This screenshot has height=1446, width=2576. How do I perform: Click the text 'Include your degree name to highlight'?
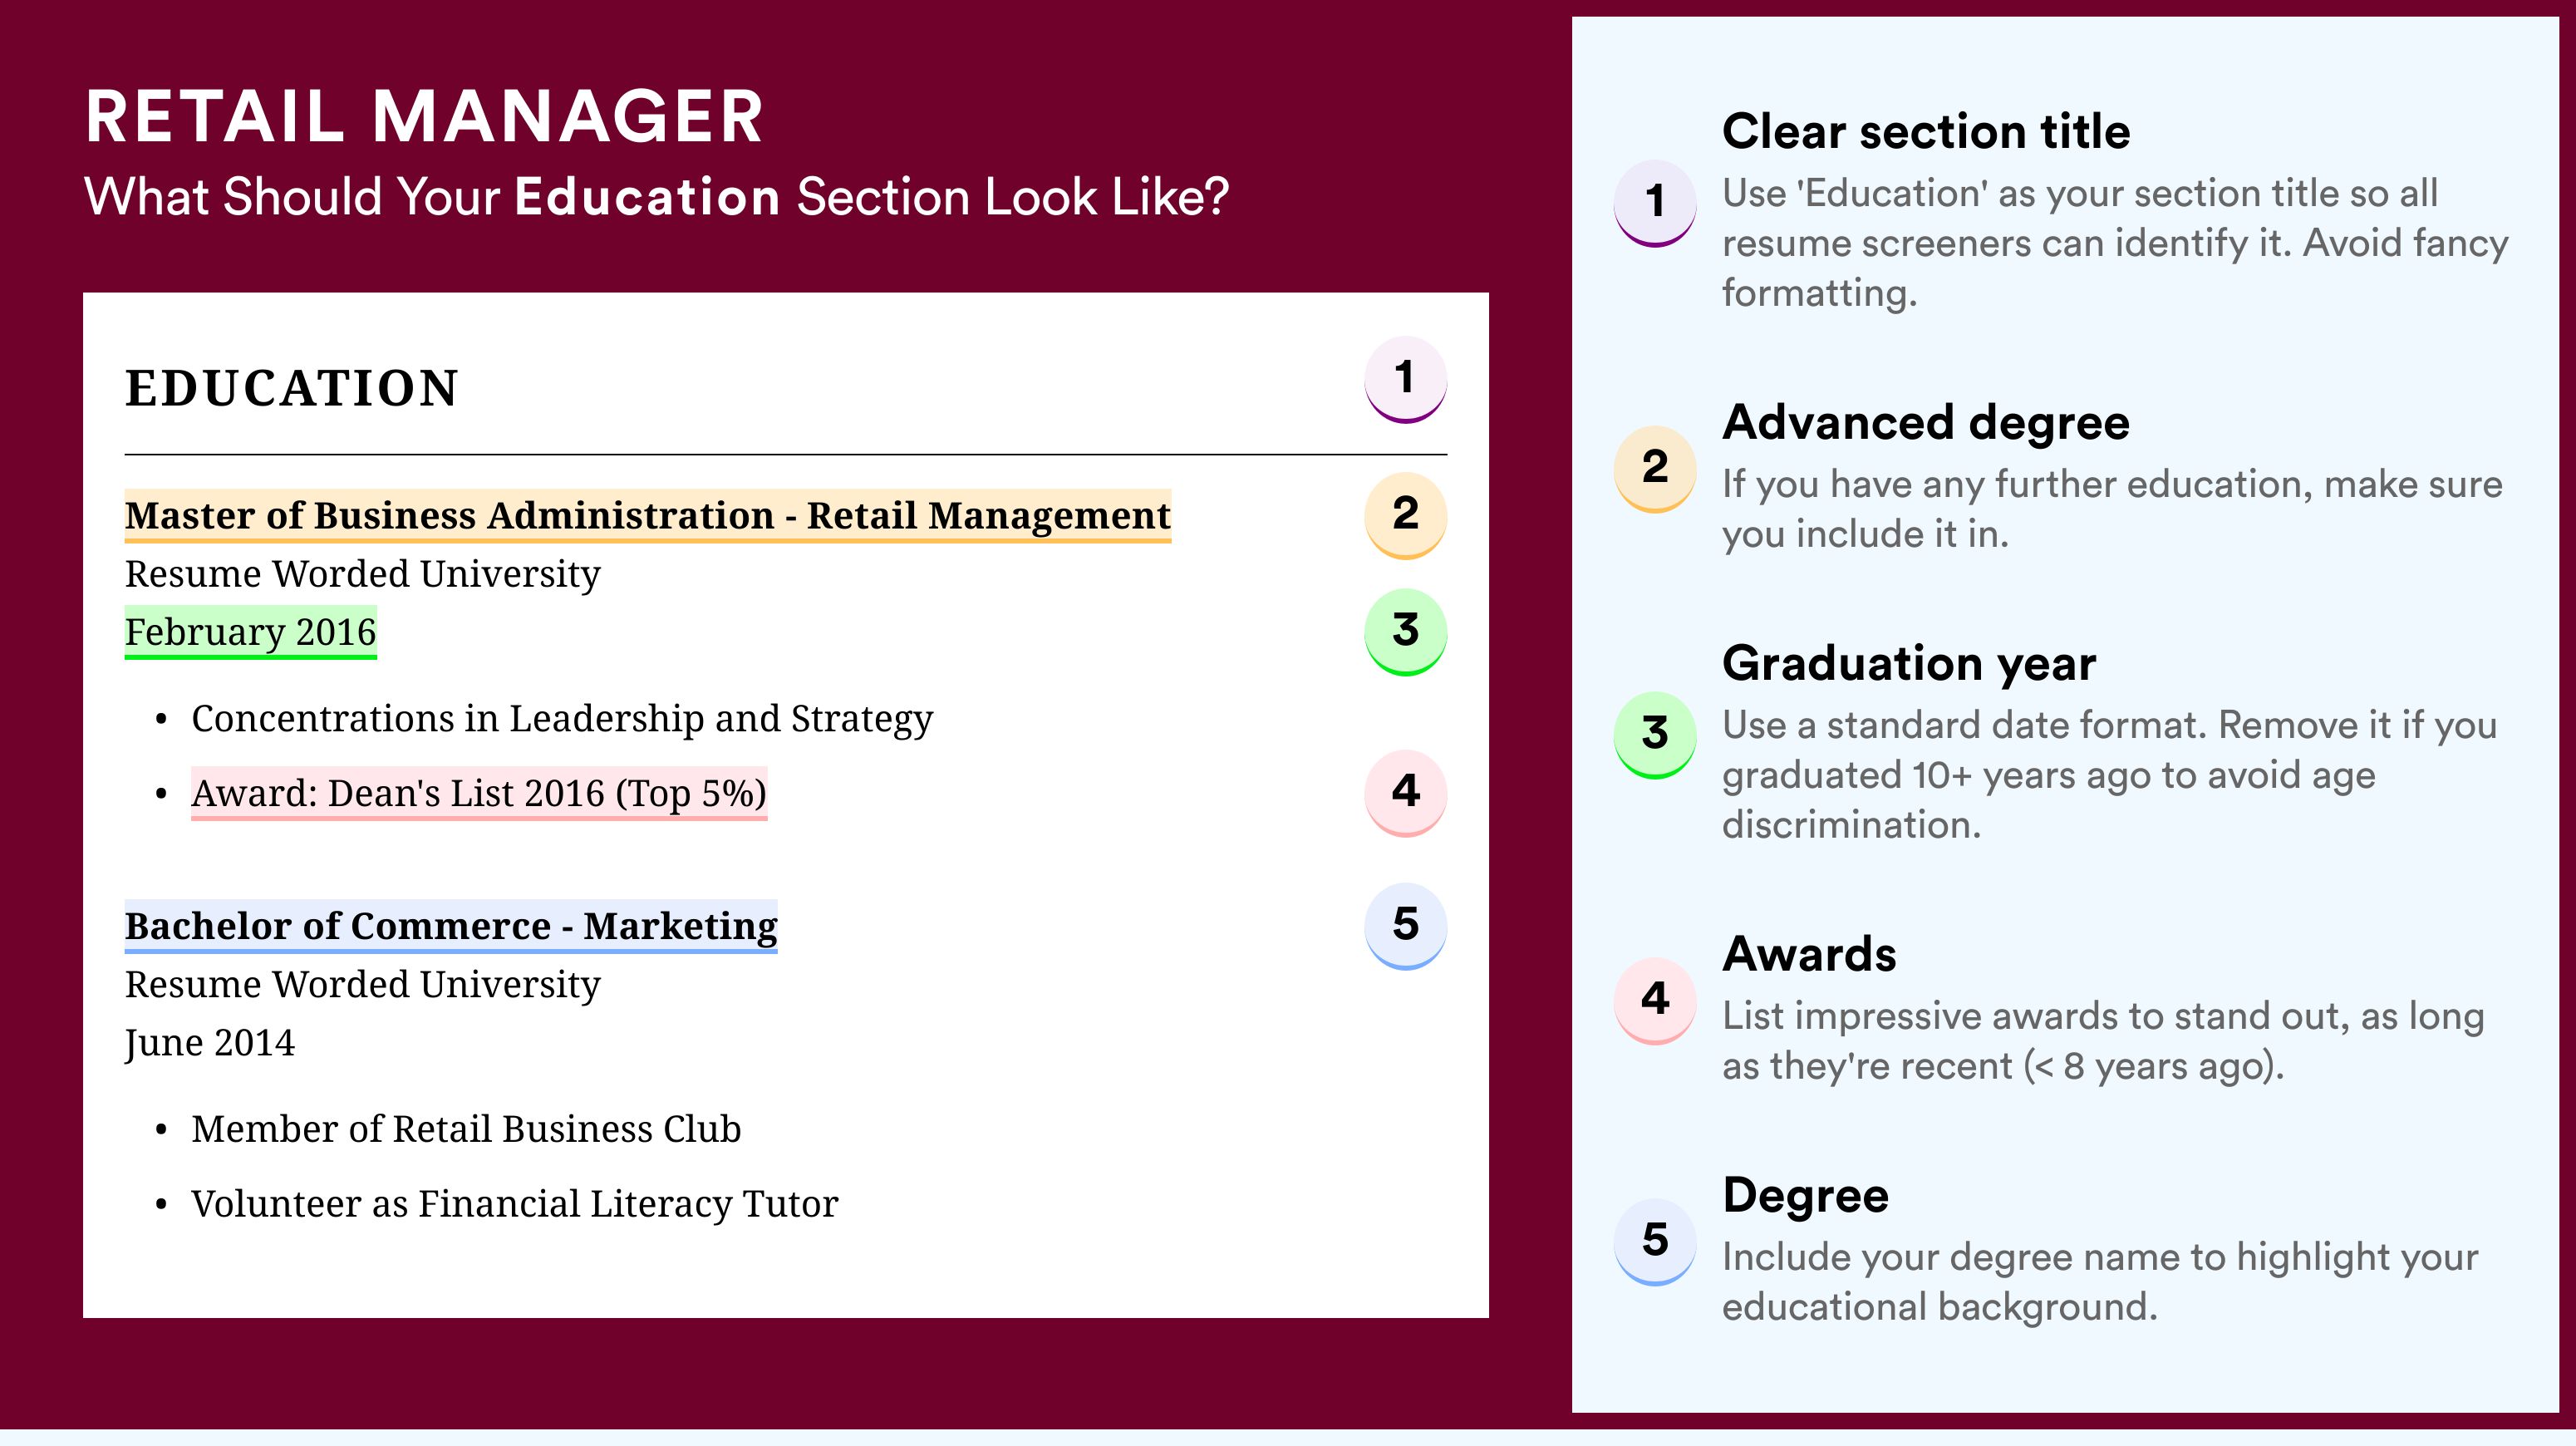click(2100, 1282)
